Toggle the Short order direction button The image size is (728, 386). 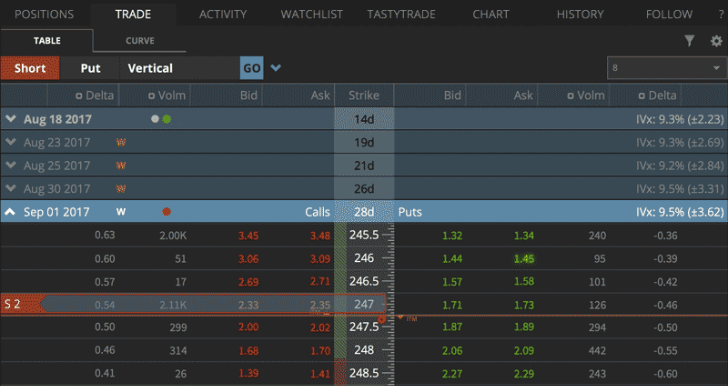point(30,68)
